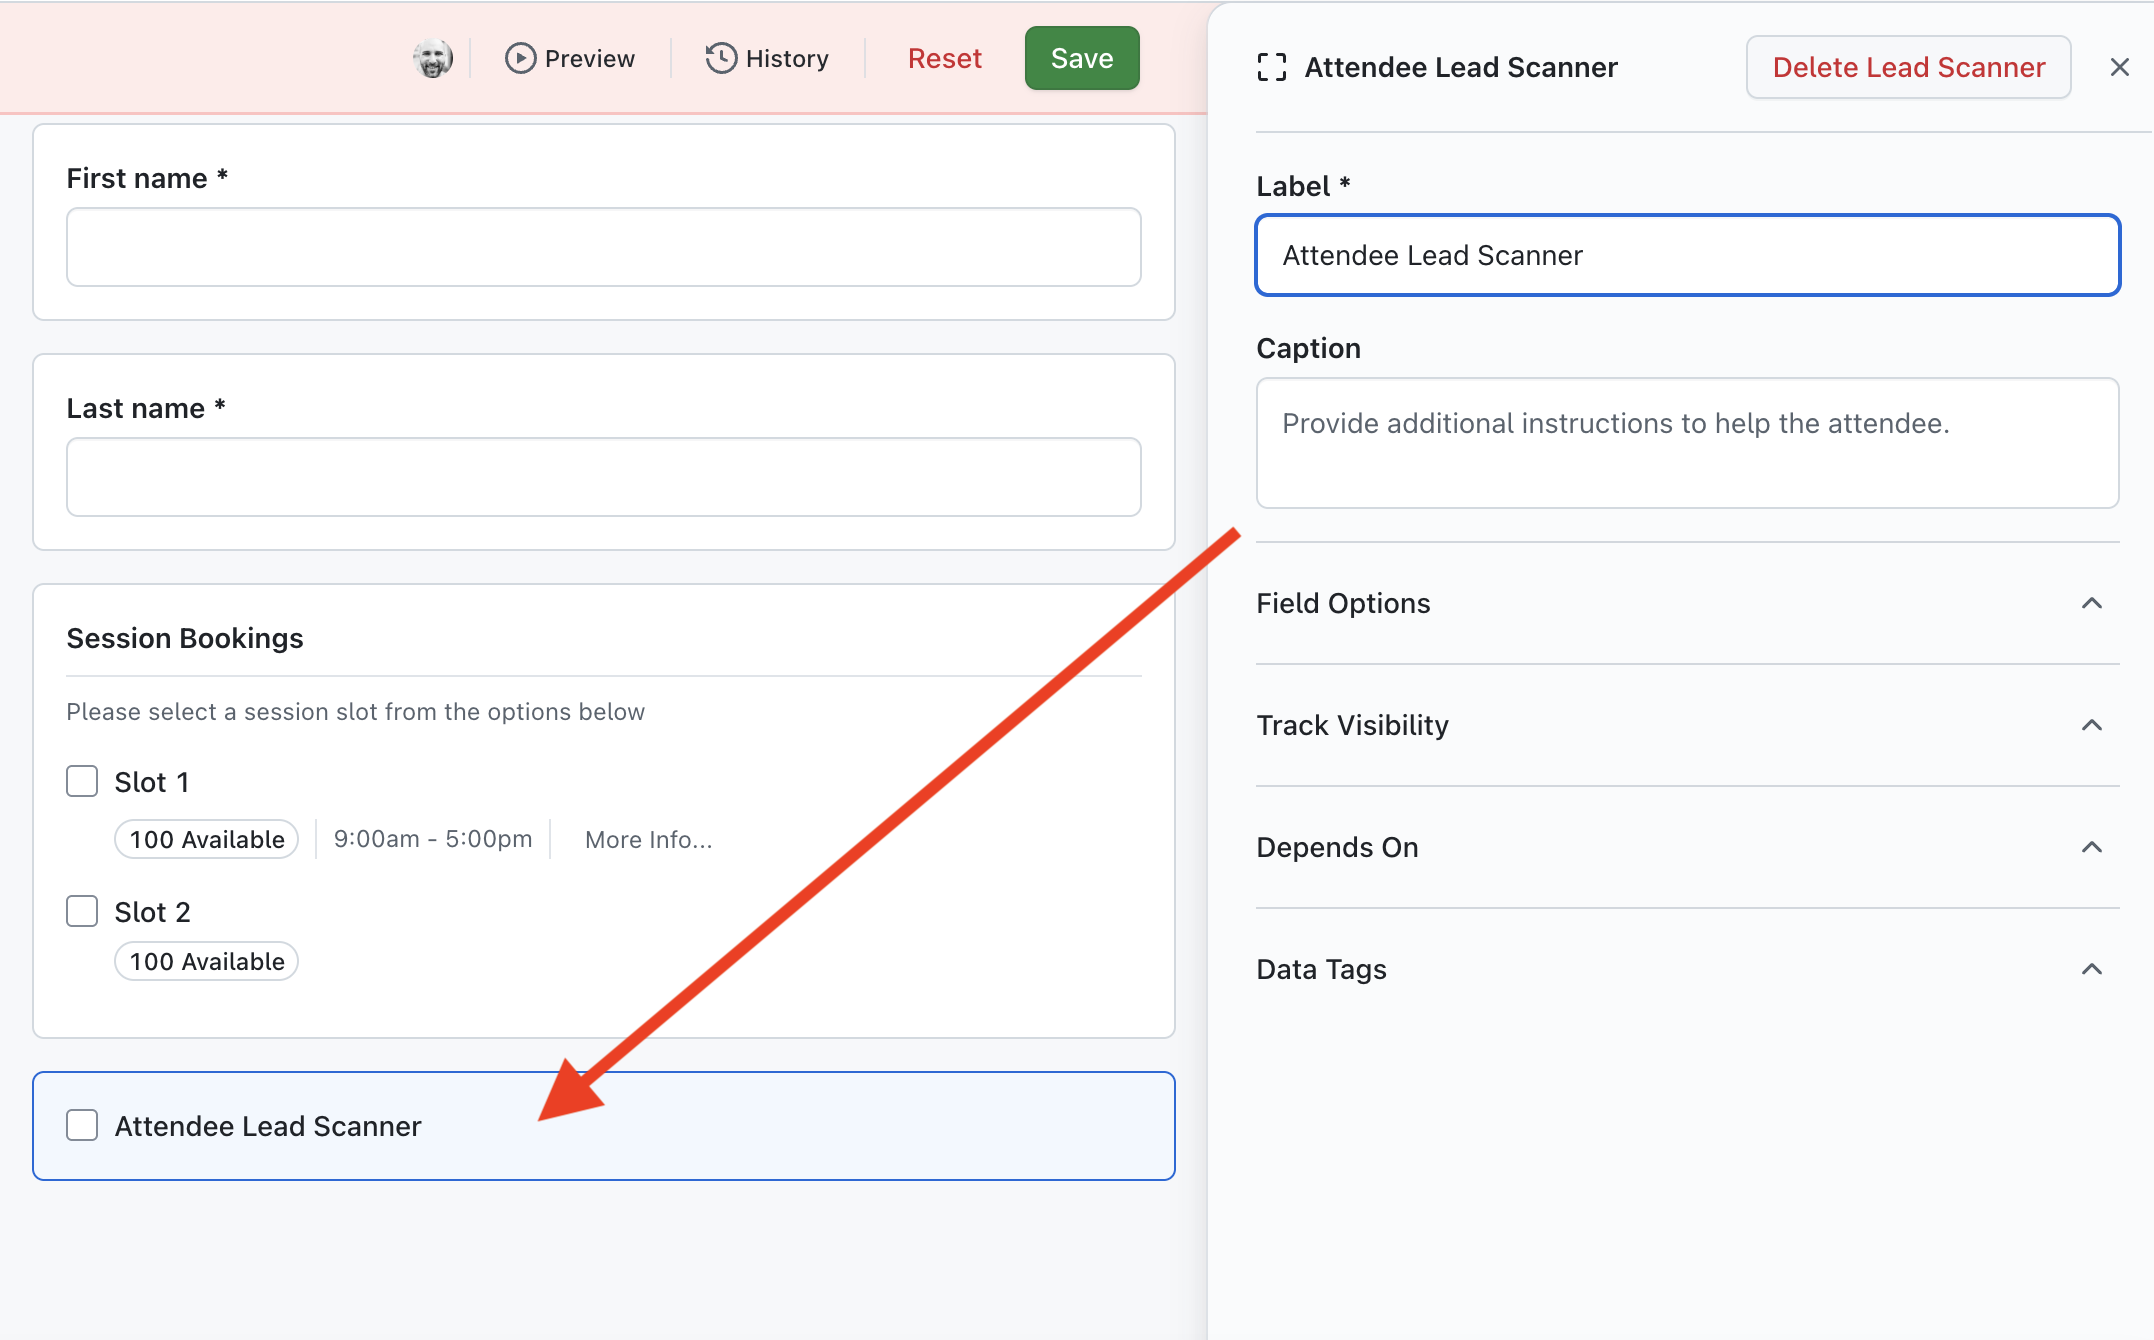Tick the Slot 1 checkbox

click(x=82, y=781)
